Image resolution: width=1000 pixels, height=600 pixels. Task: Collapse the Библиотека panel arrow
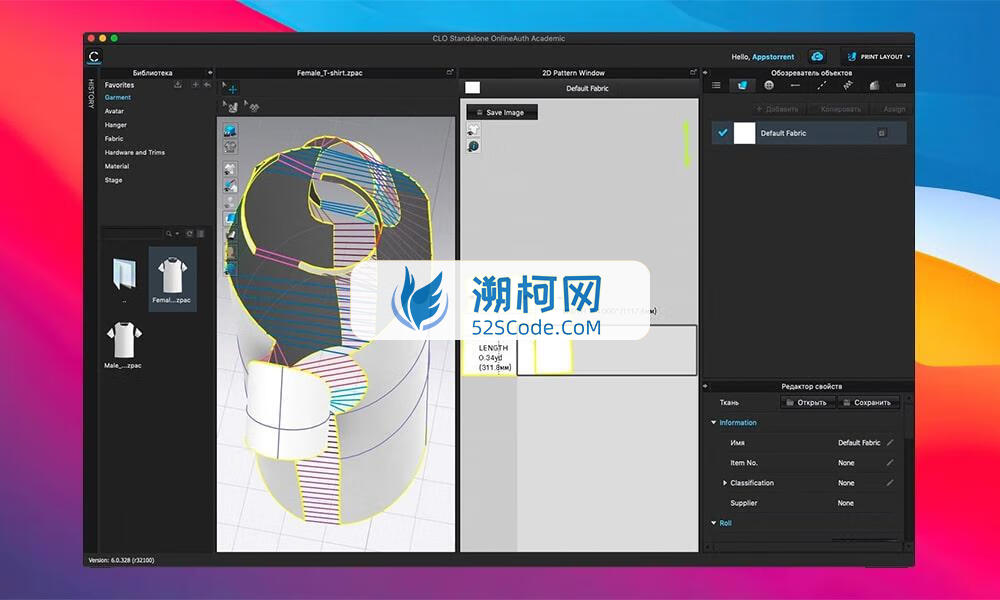pos(209,73)
